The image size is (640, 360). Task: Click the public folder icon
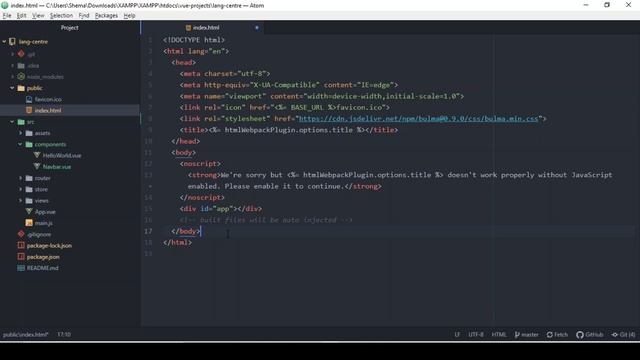(x=21, y=88)
